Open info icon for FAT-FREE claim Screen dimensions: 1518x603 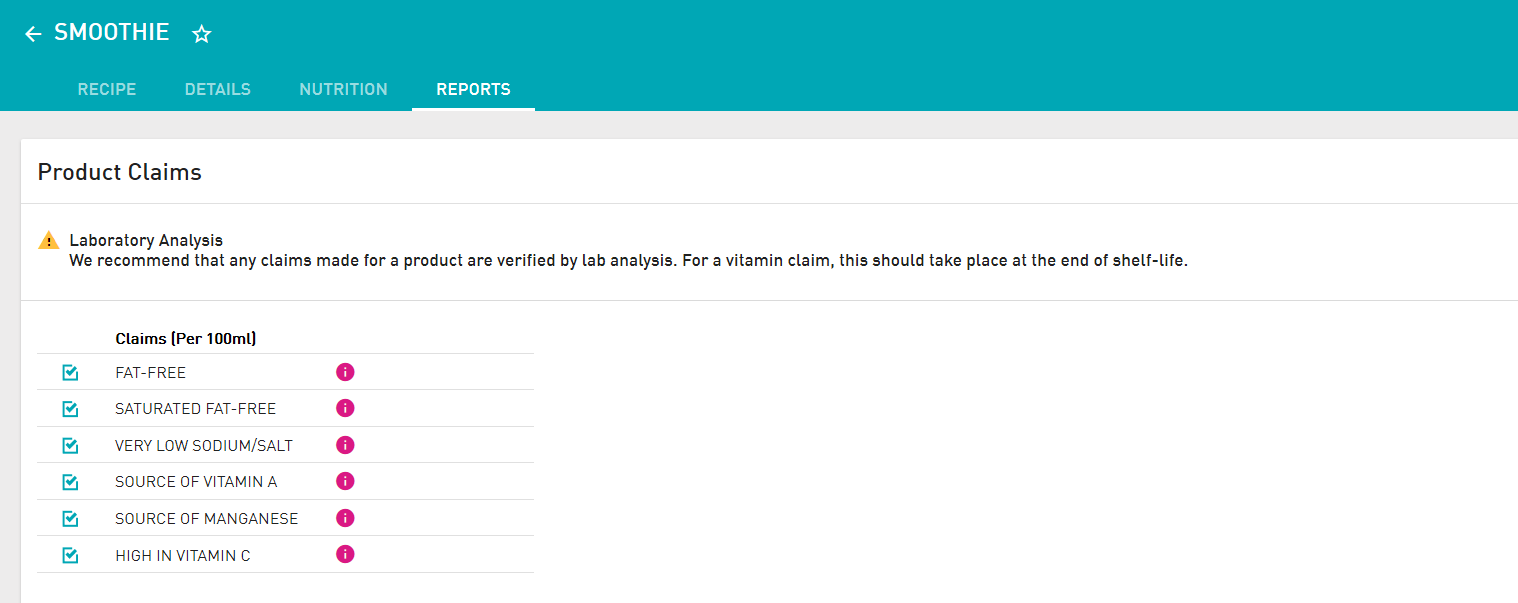(345, 372)
